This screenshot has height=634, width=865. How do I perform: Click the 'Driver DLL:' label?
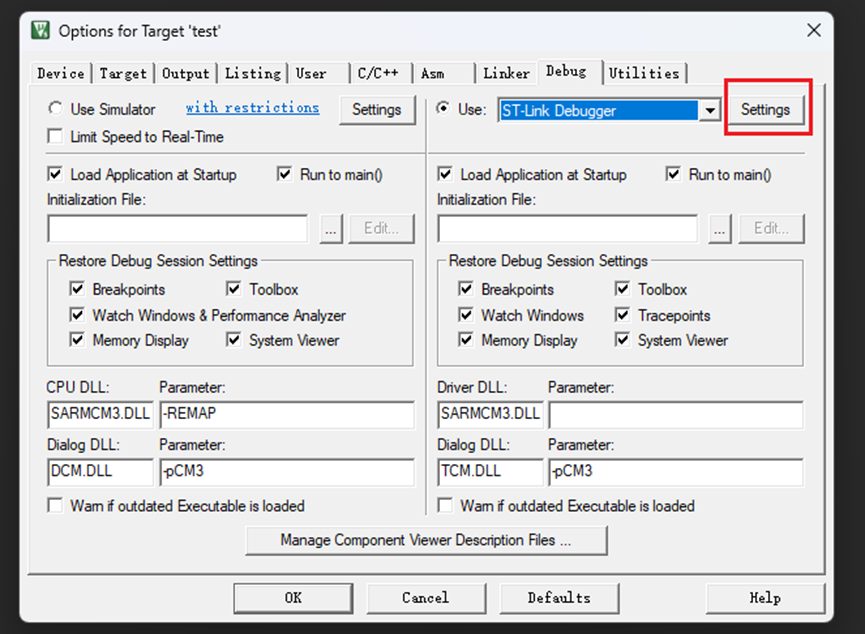pos(472,387)
